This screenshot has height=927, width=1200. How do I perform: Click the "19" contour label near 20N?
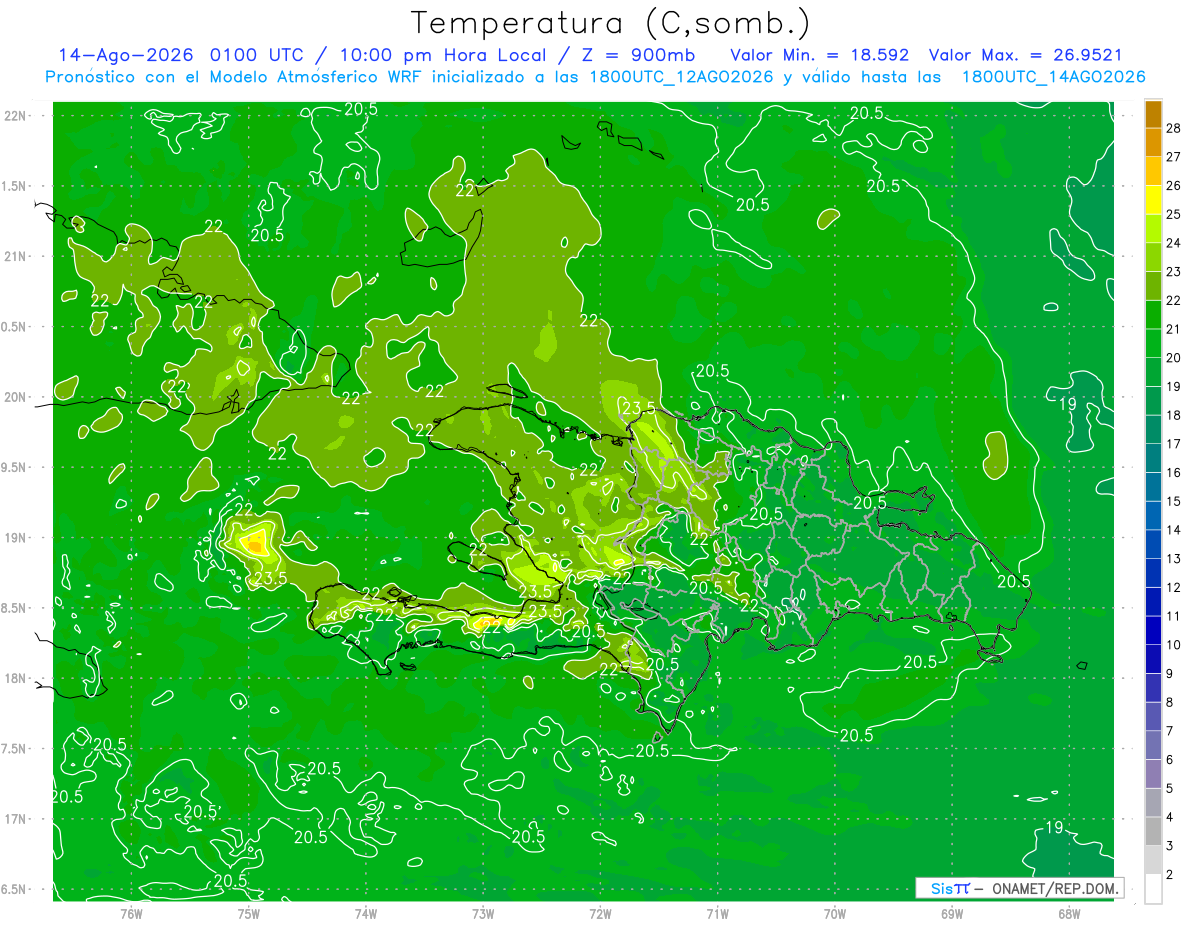(x=1068, y=403)
